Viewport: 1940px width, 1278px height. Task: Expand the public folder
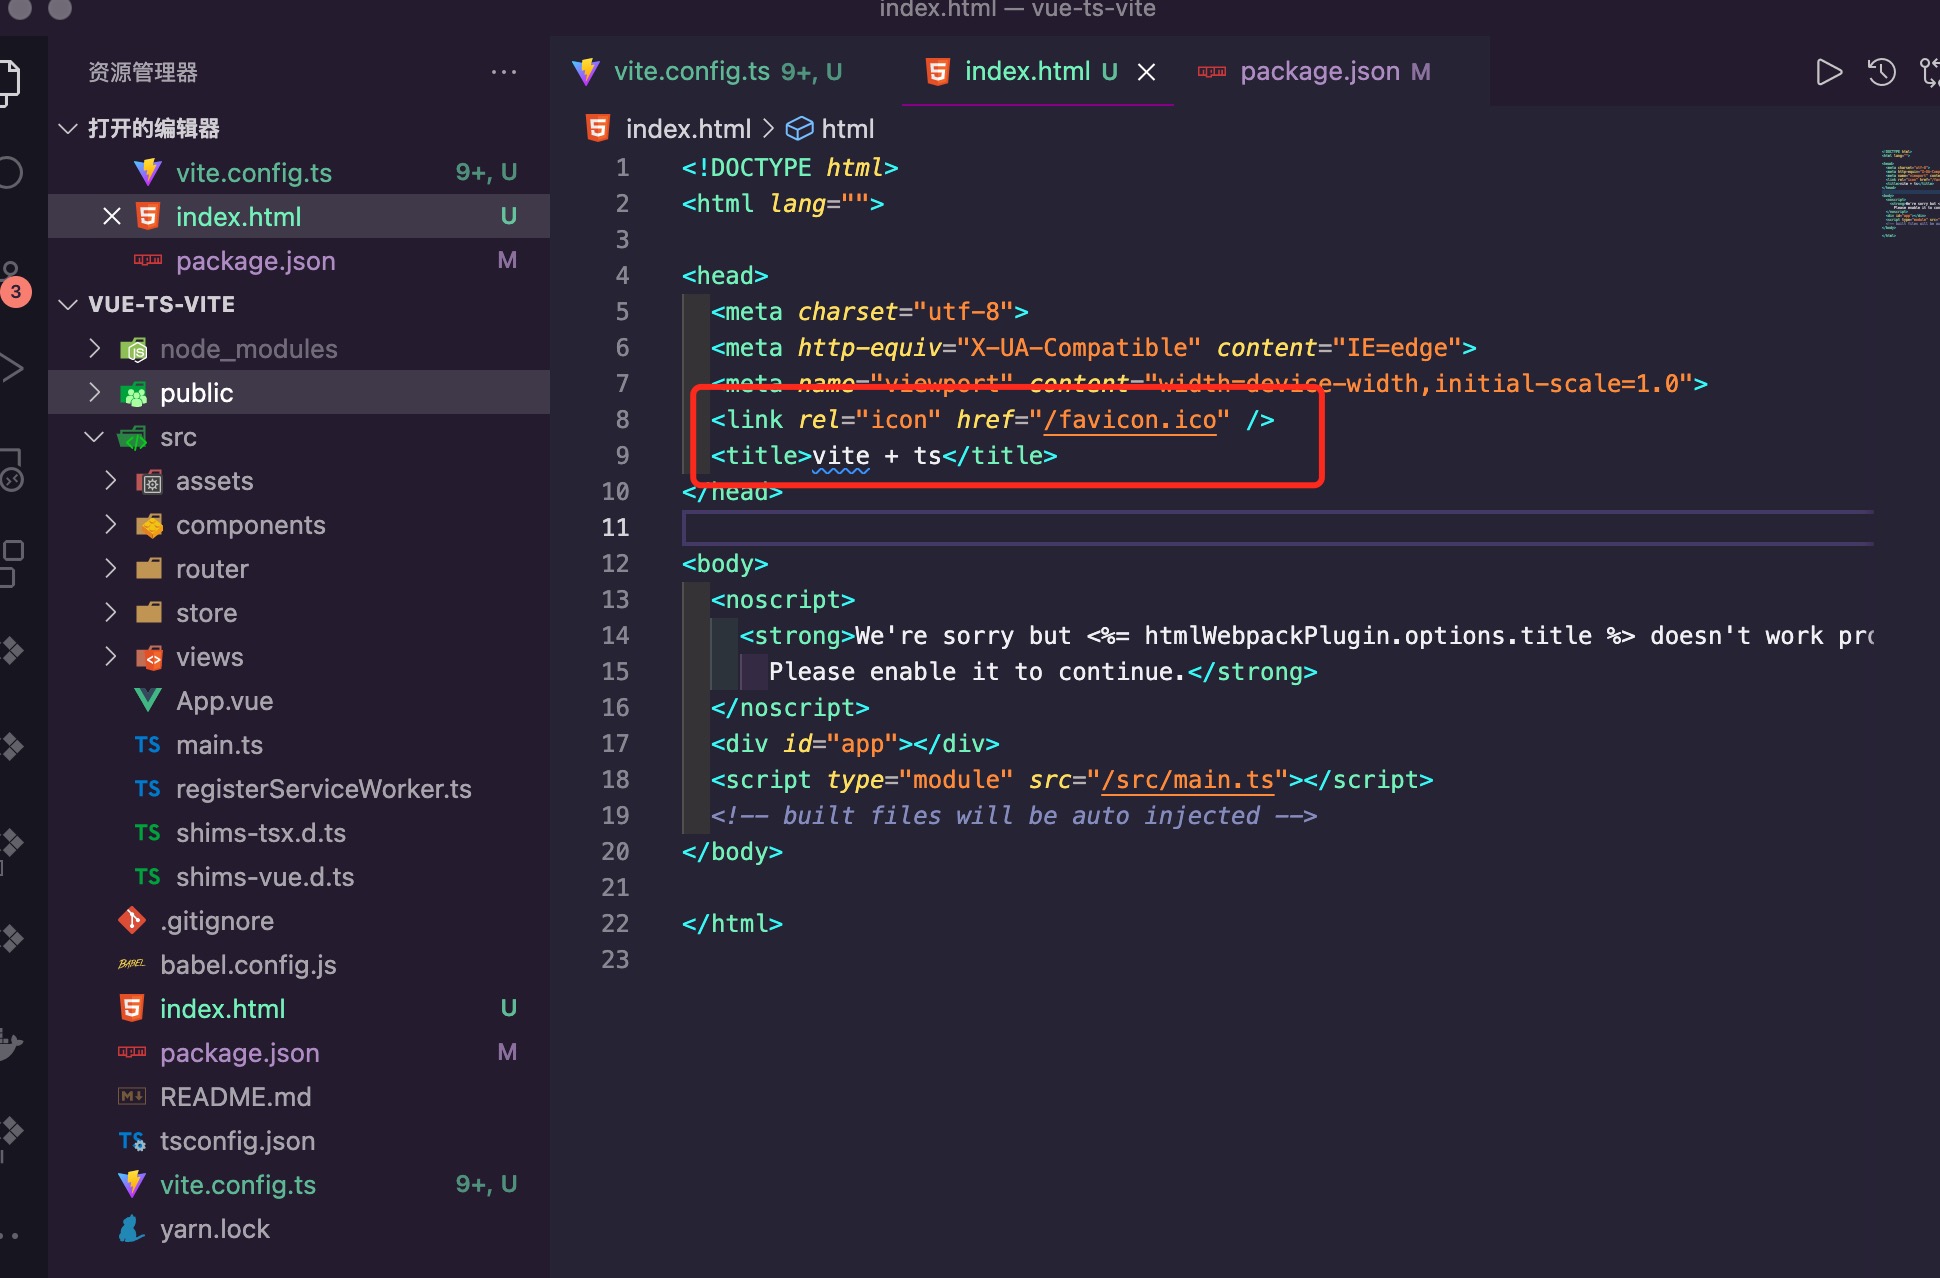coord(94,392)
